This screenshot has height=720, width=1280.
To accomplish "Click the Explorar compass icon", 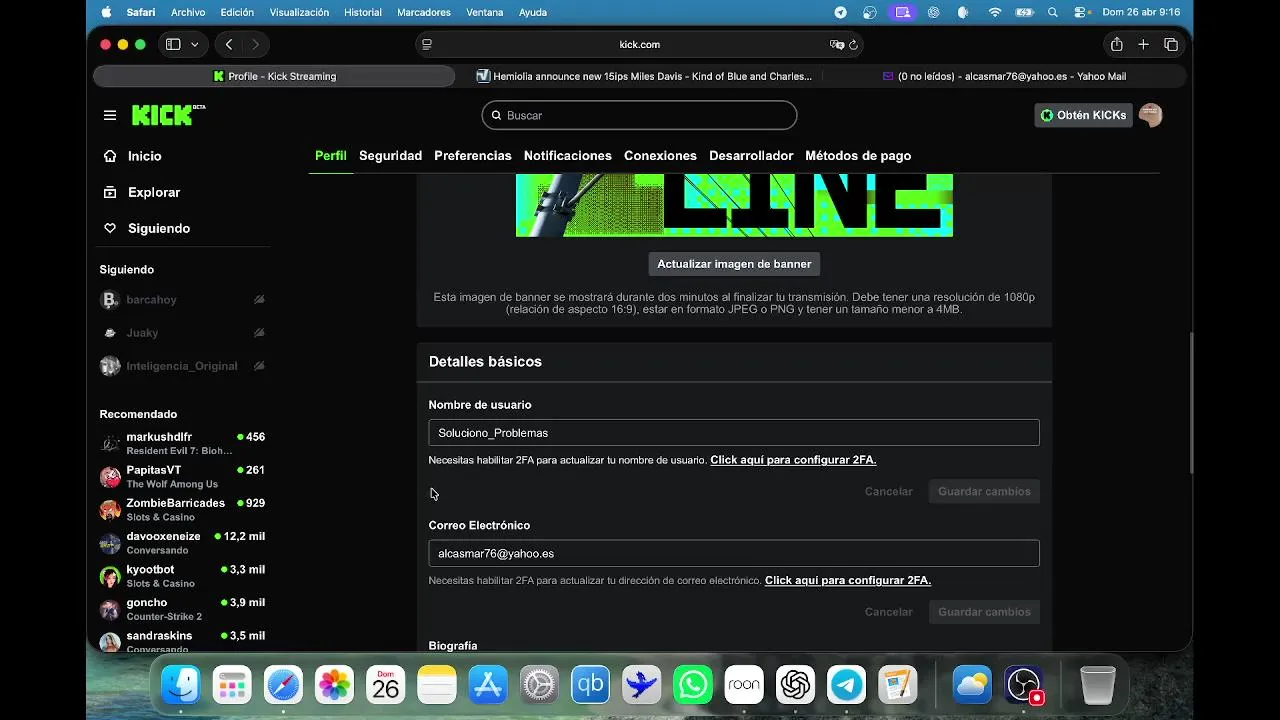I will click(x=110, y=192).
